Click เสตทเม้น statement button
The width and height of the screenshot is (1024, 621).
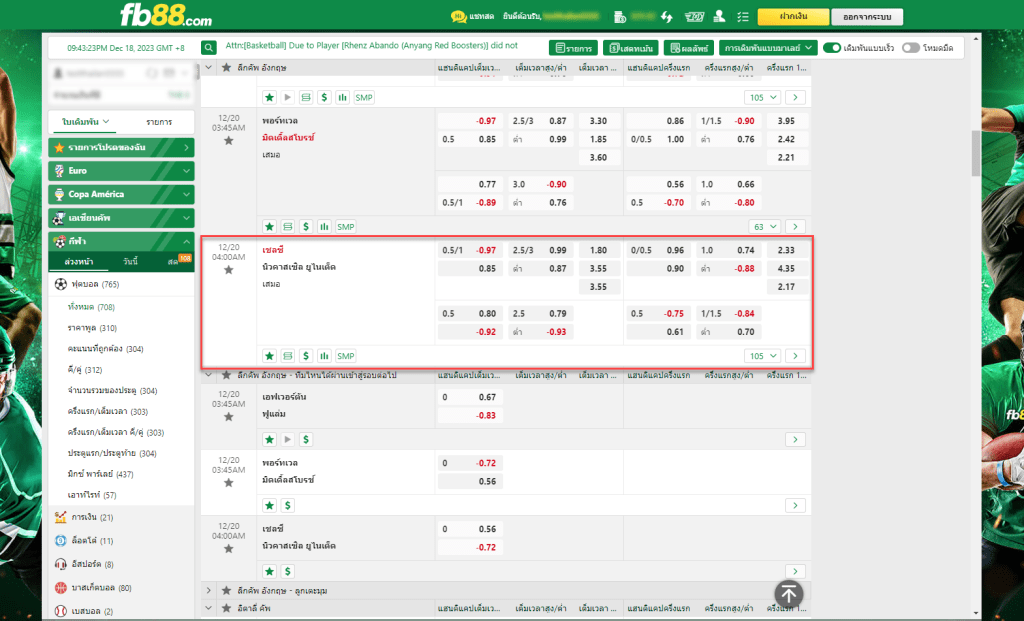[630, 48]
